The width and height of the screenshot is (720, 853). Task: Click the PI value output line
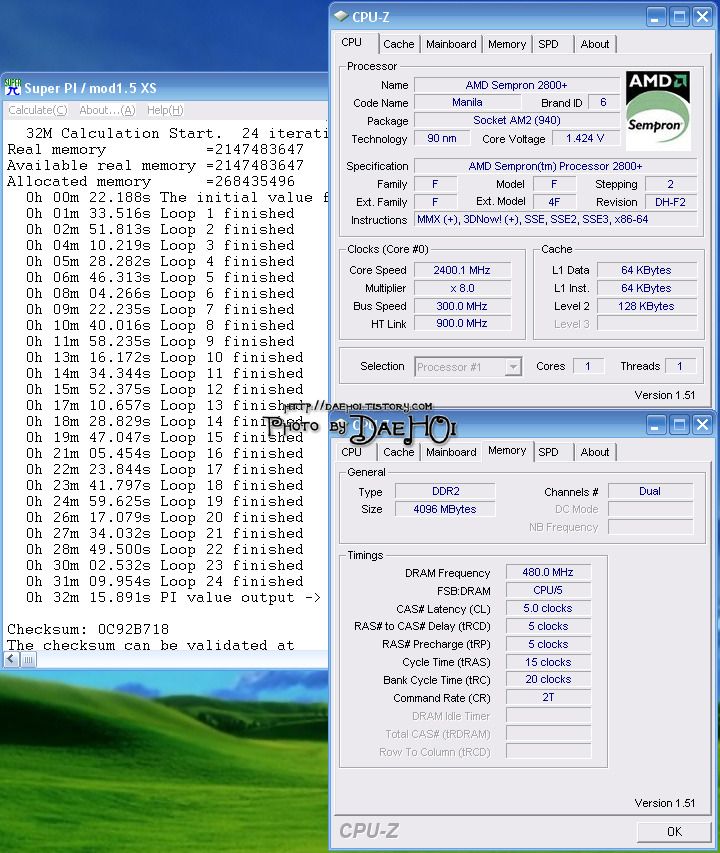pyautogui.click(x=173, y=597)
